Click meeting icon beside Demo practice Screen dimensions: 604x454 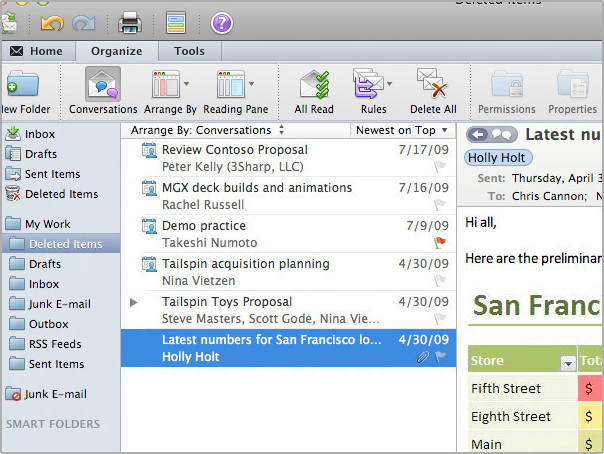pyautogui.click(x=149, y=226)
